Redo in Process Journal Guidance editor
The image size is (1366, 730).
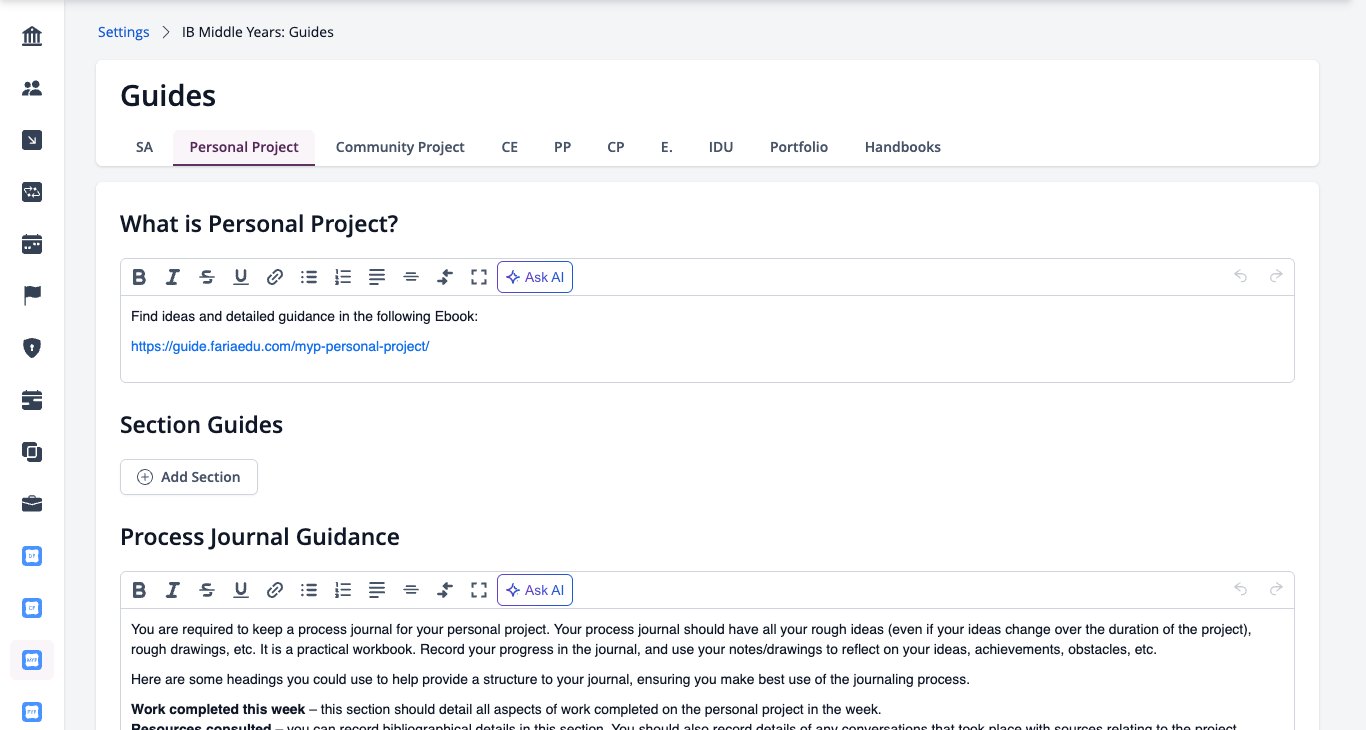pyautogui.click(x=1276, y=590)
